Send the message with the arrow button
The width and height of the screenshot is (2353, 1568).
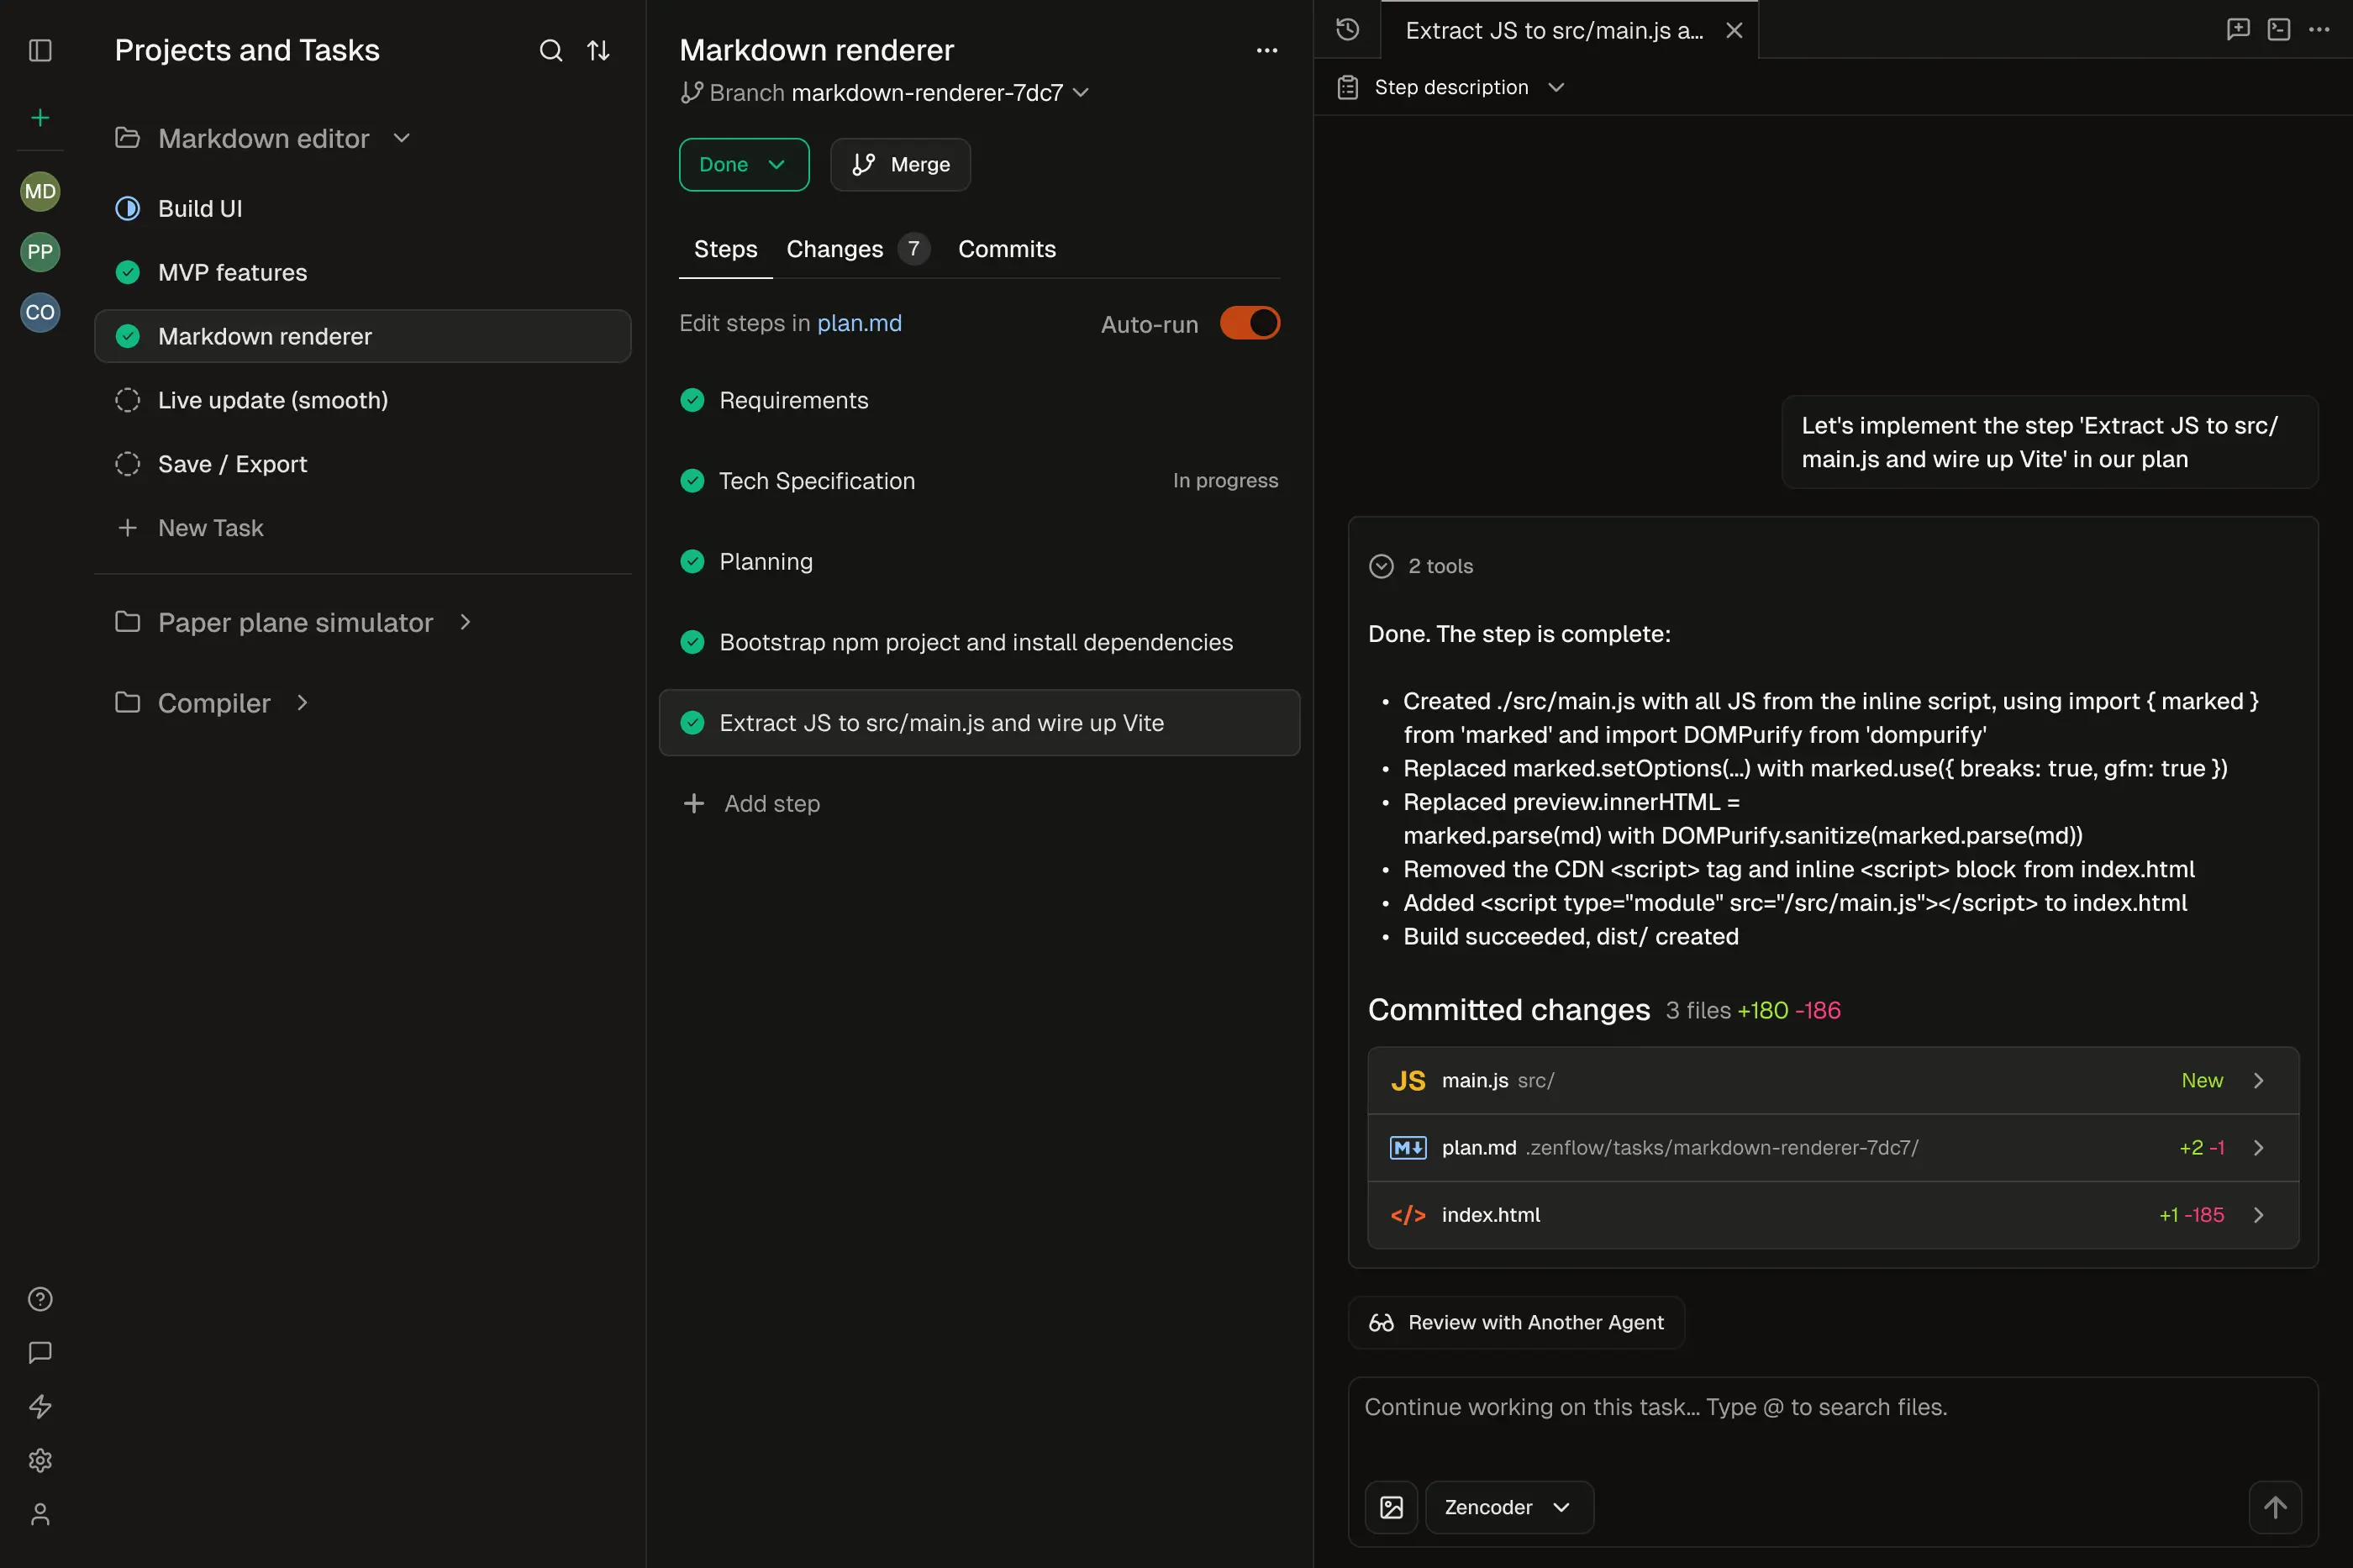click(2274, 1507)
